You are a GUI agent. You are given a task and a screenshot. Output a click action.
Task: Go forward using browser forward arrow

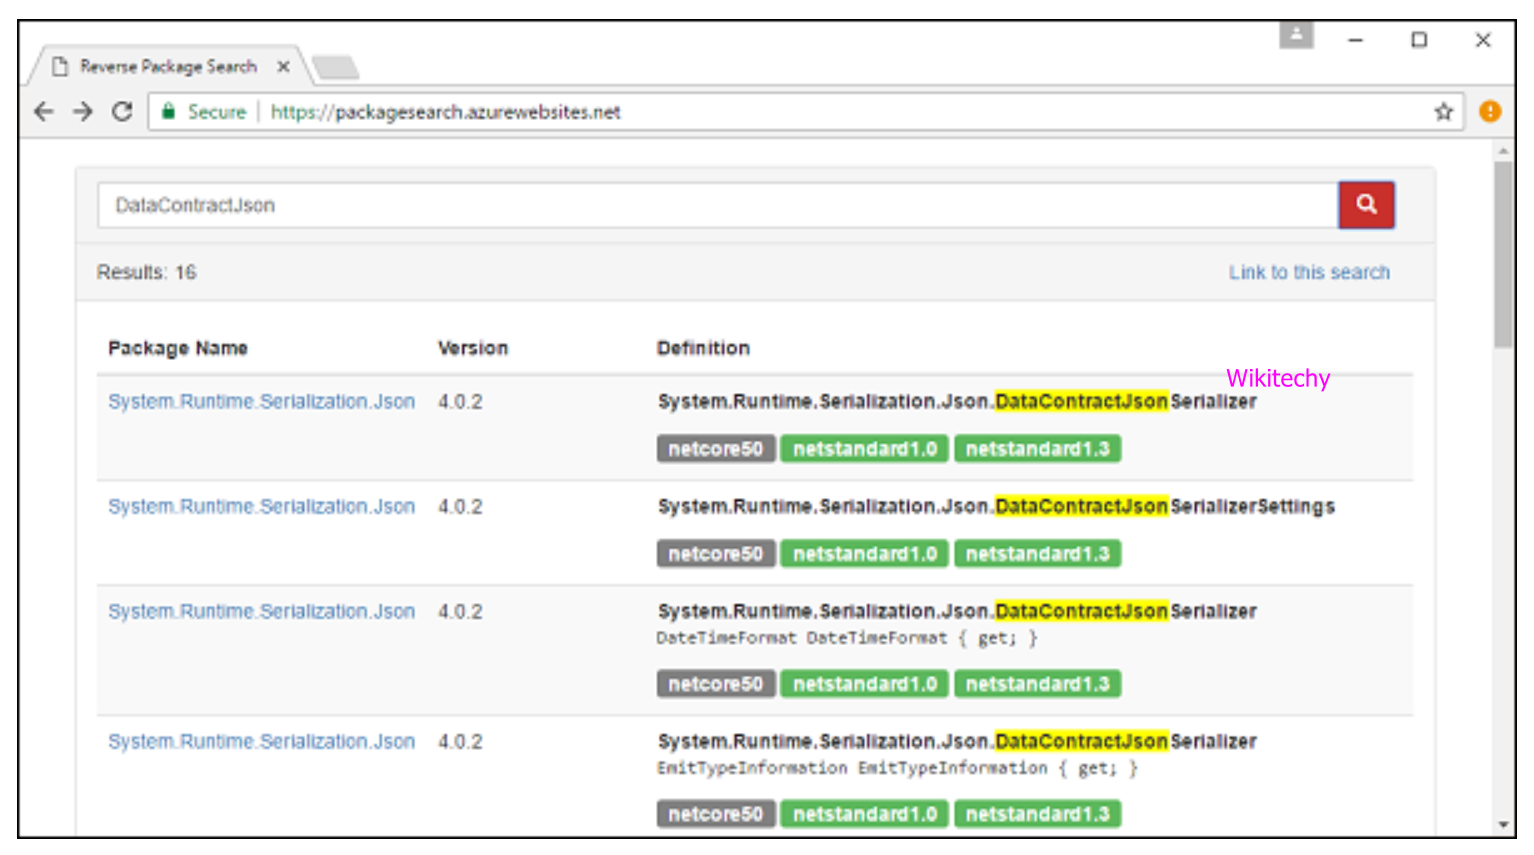(83, 112)
